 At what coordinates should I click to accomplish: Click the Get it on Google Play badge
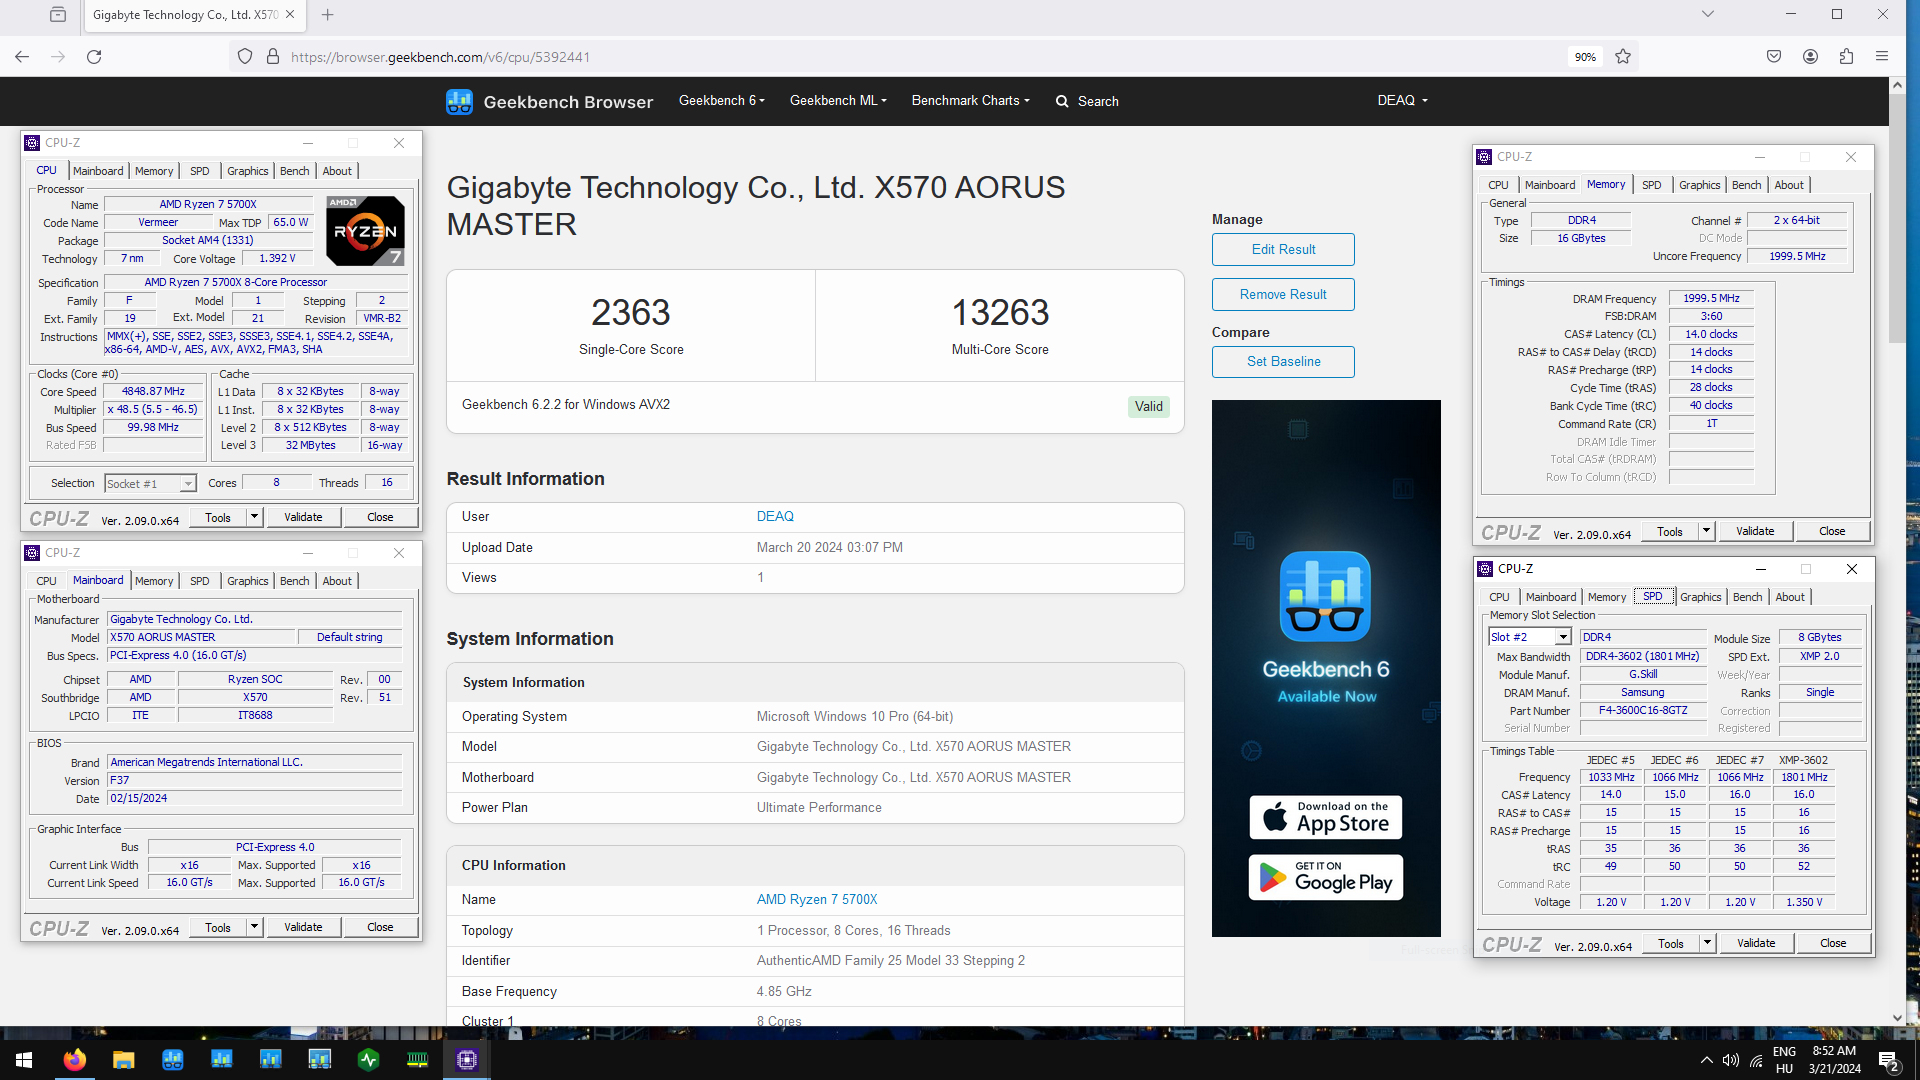tap(1326, 877)
